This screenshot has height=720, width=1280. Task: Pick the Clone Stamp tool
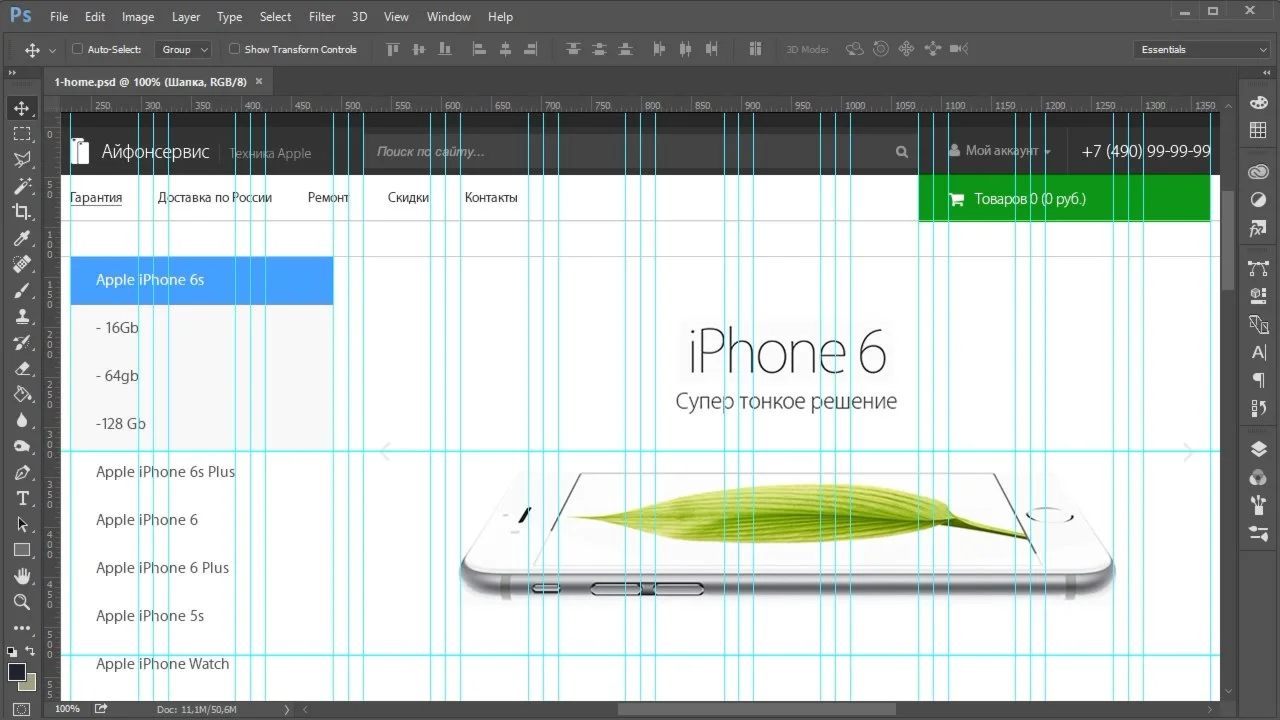[21, 316]
